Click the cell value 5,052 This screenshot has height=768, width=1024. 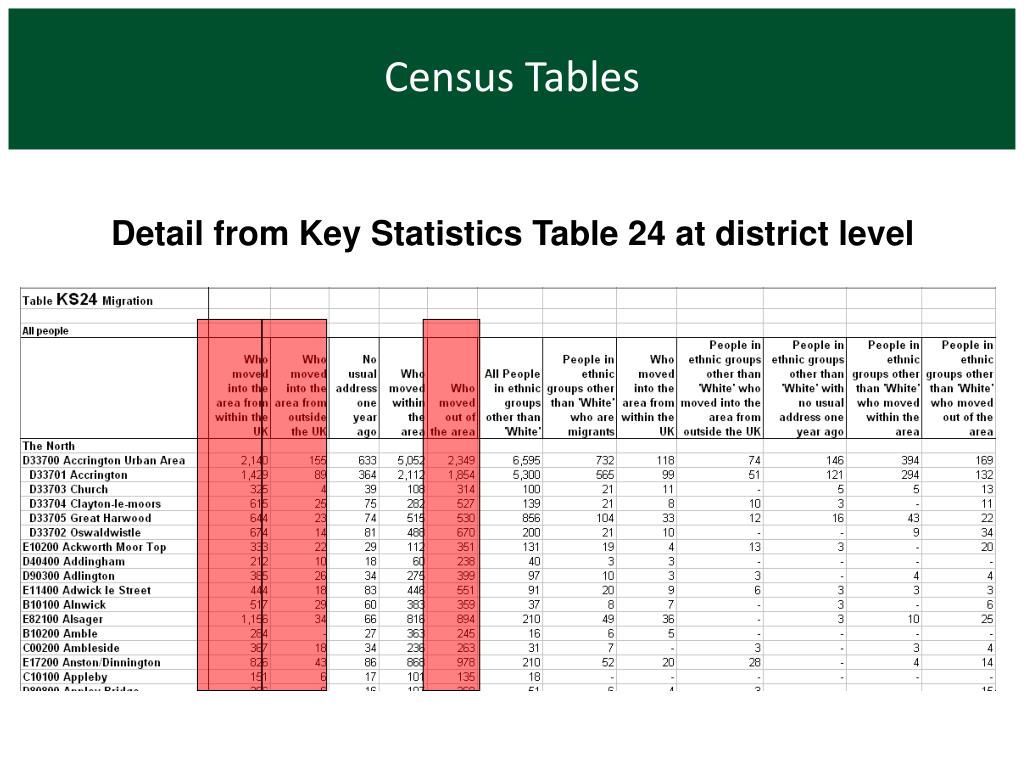[411, 460]
